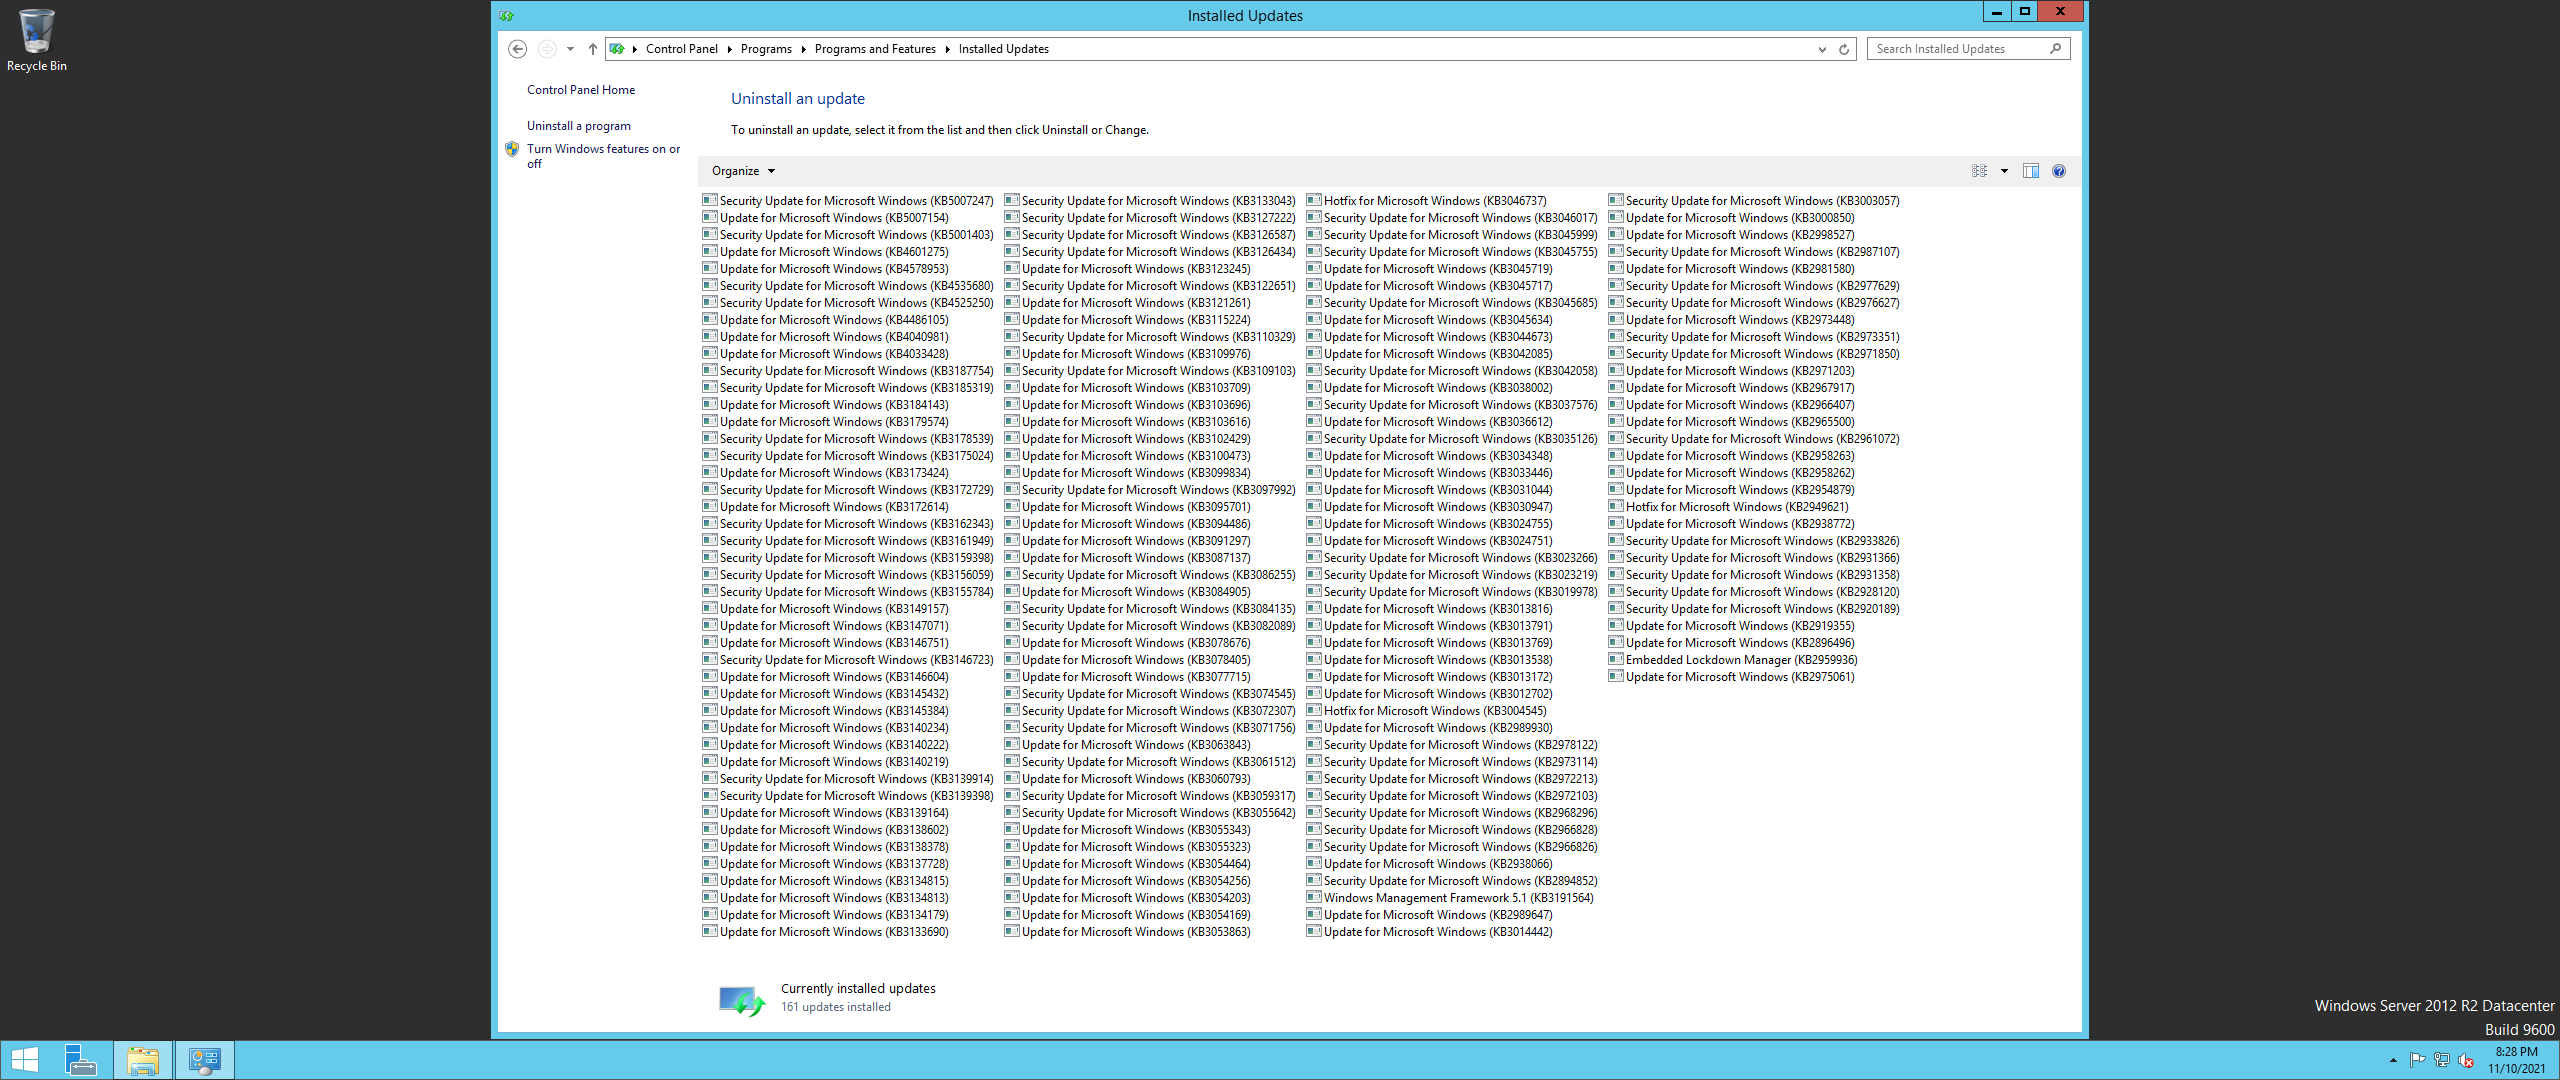Click the Change your view icon
Image resolution: width=2560 pixels, height=1080 pixels.
1979,171
